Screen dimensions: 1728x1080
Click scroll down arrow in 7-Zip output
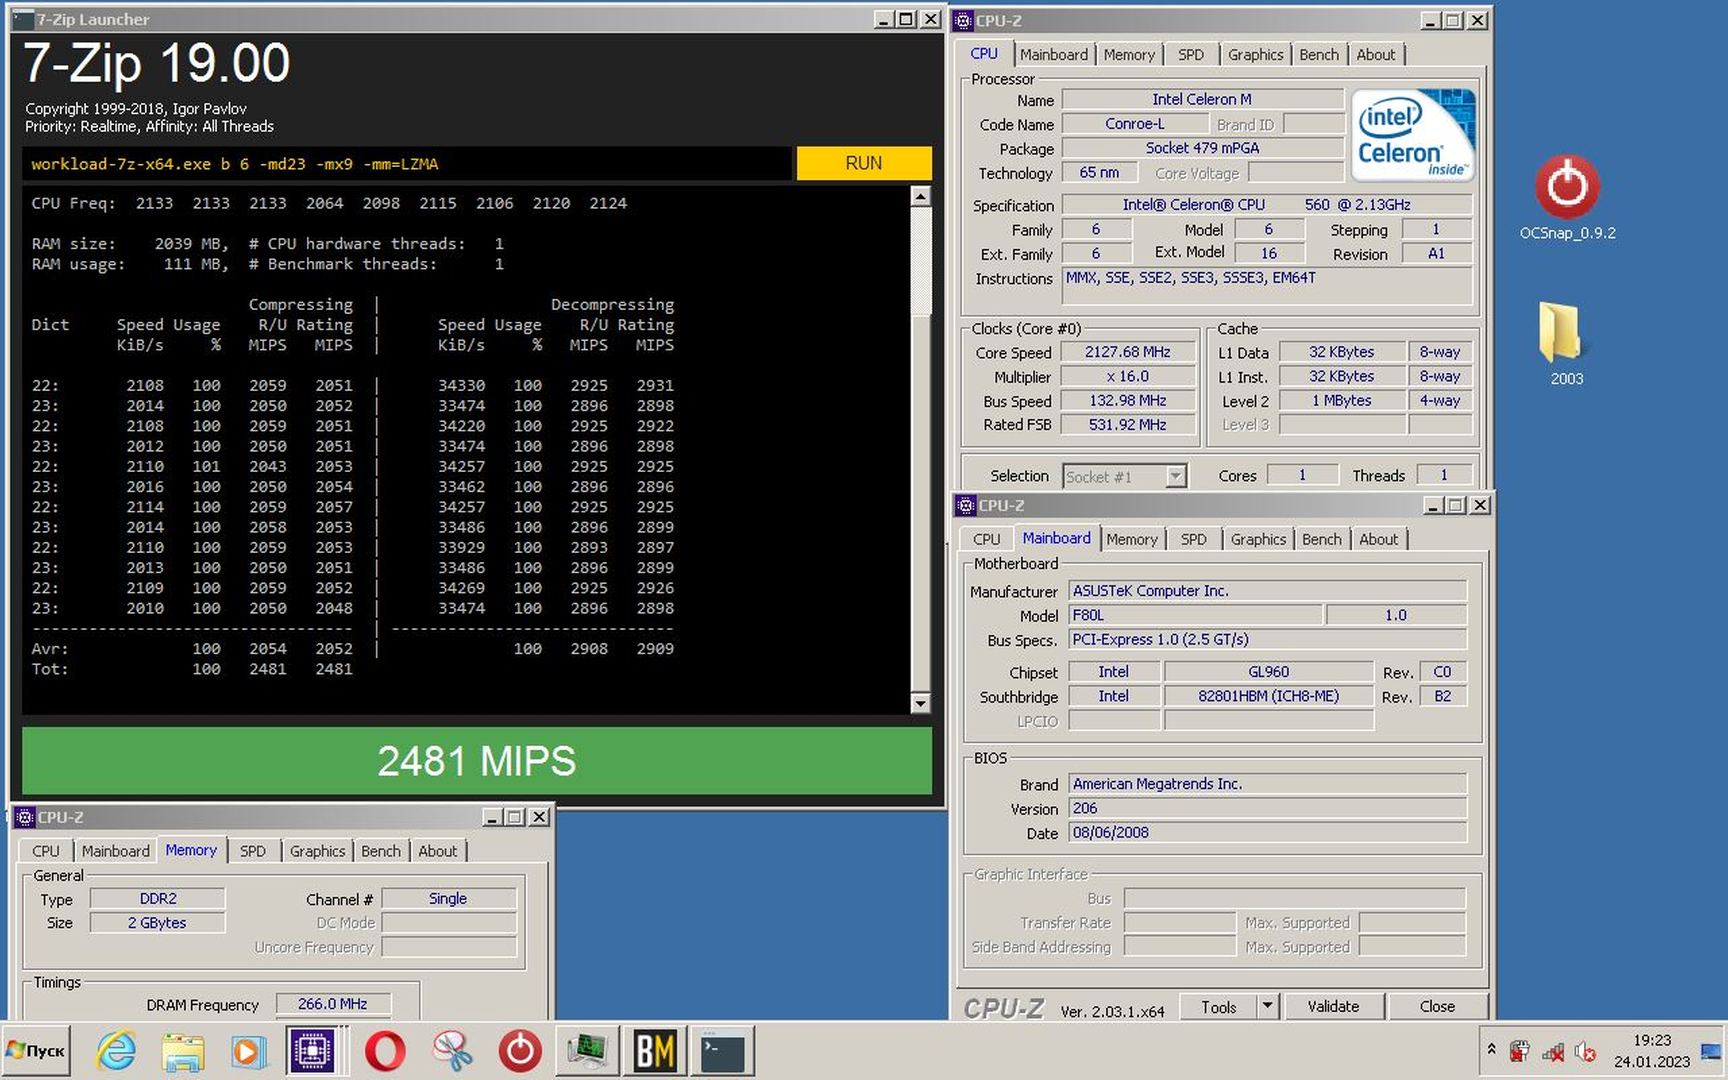pos(921,704)
